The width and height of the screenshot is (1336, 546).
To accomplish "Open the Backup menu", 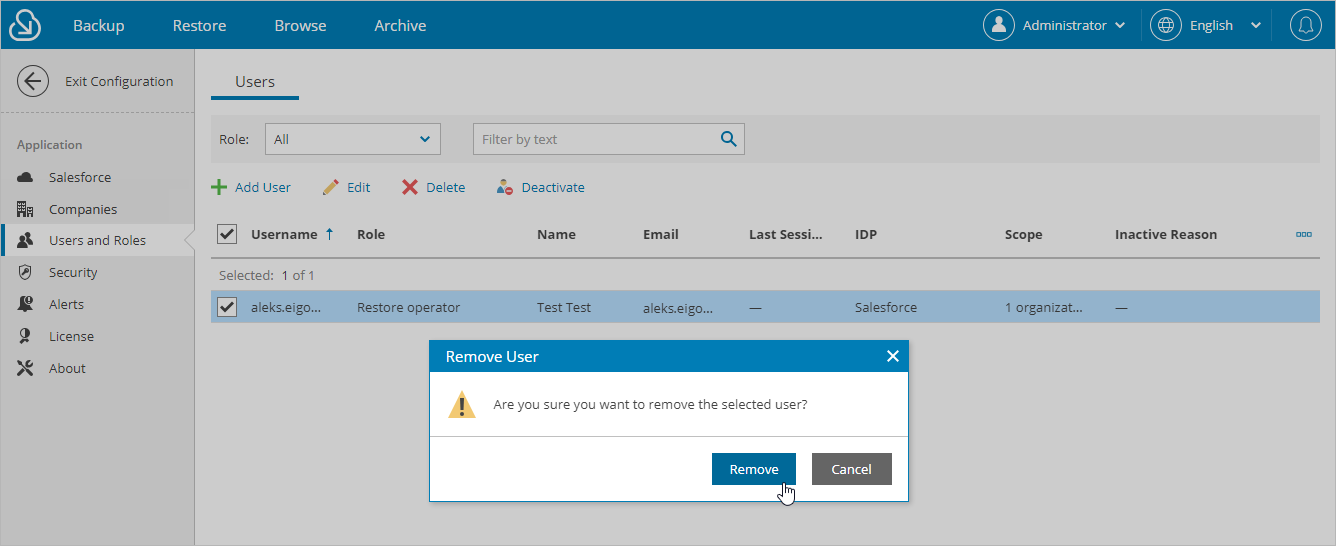I will click(x=98, y=26).
